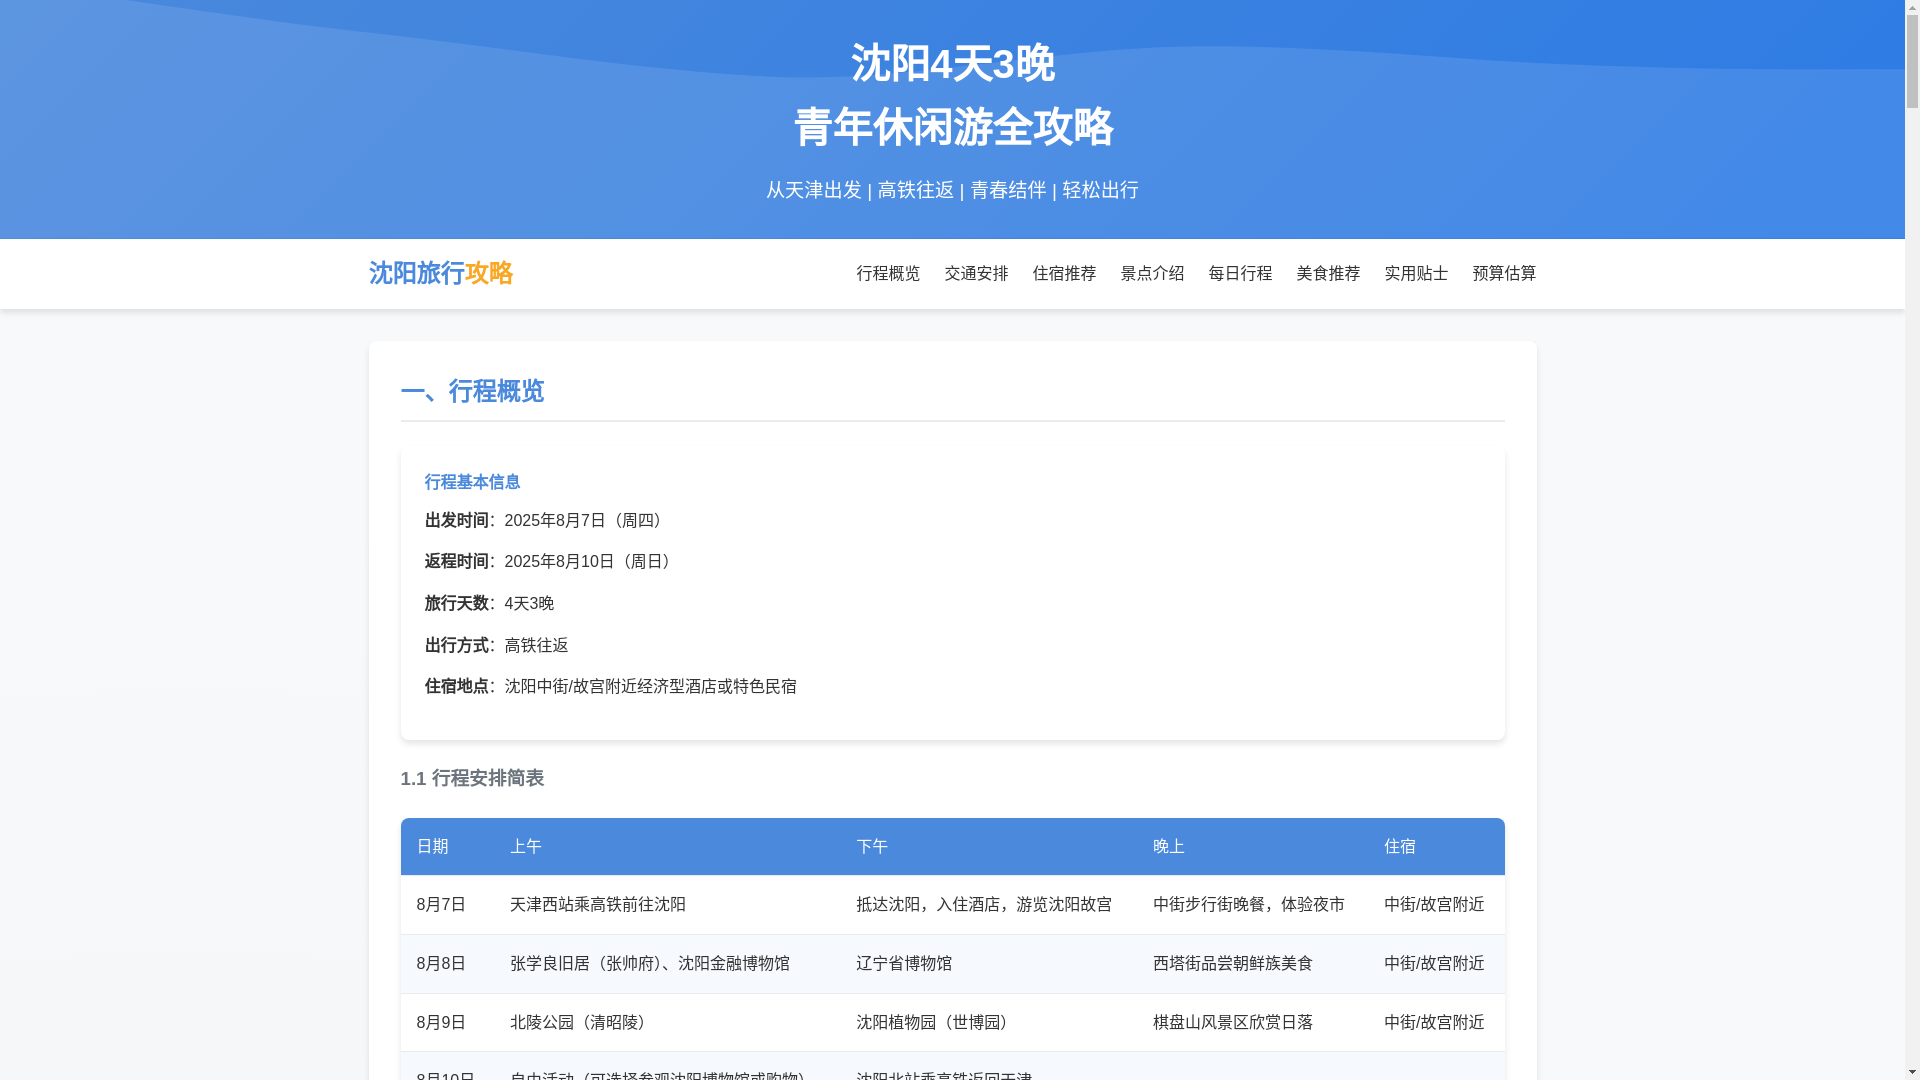1920x1080 pixels.
Task: Click the 出发时间 label
Action: (457, 520)
